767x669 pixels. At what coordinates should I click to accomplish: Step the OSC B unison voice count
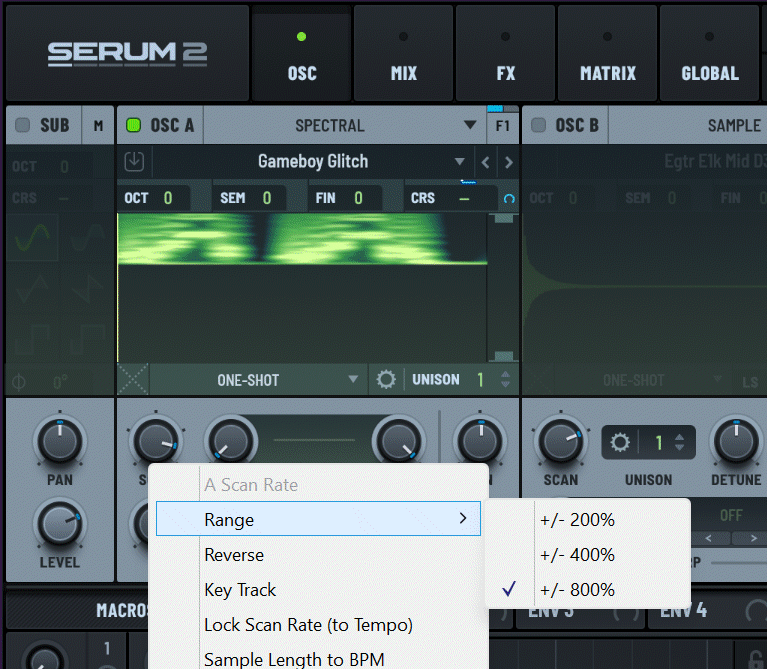click(x=679, y=442)
